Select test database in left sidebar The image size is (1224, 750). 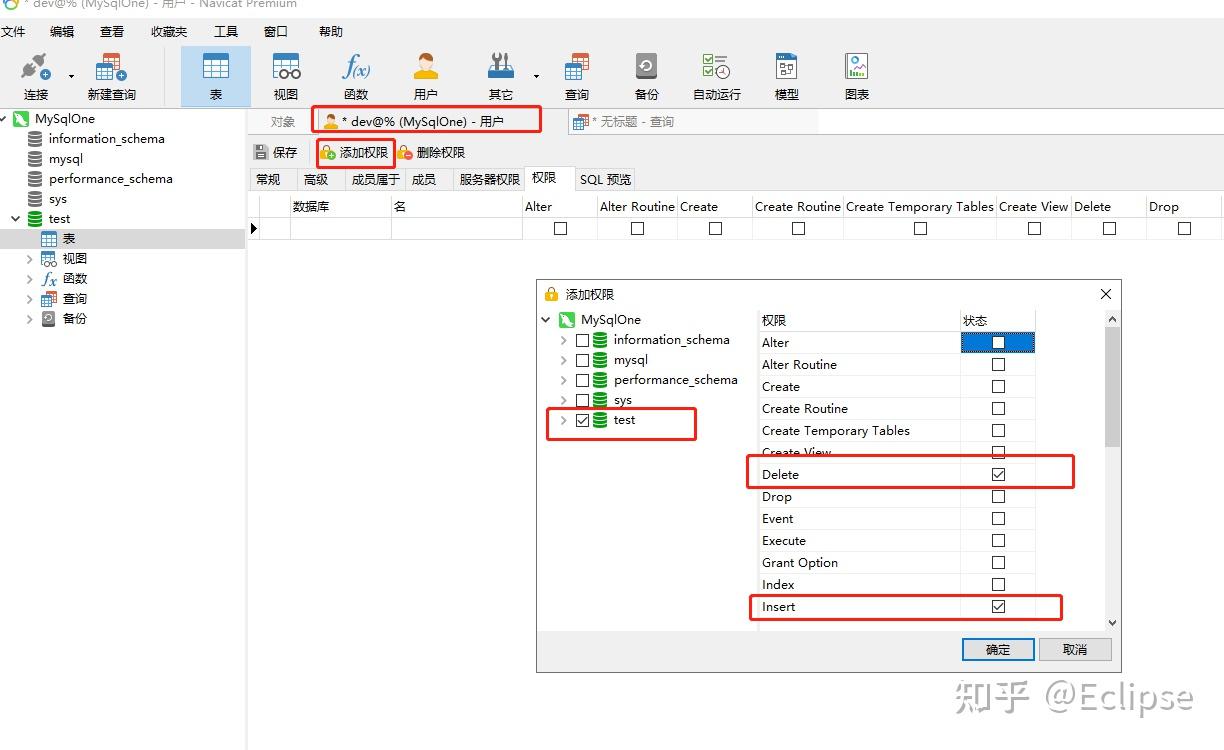[x=60, y=219]
